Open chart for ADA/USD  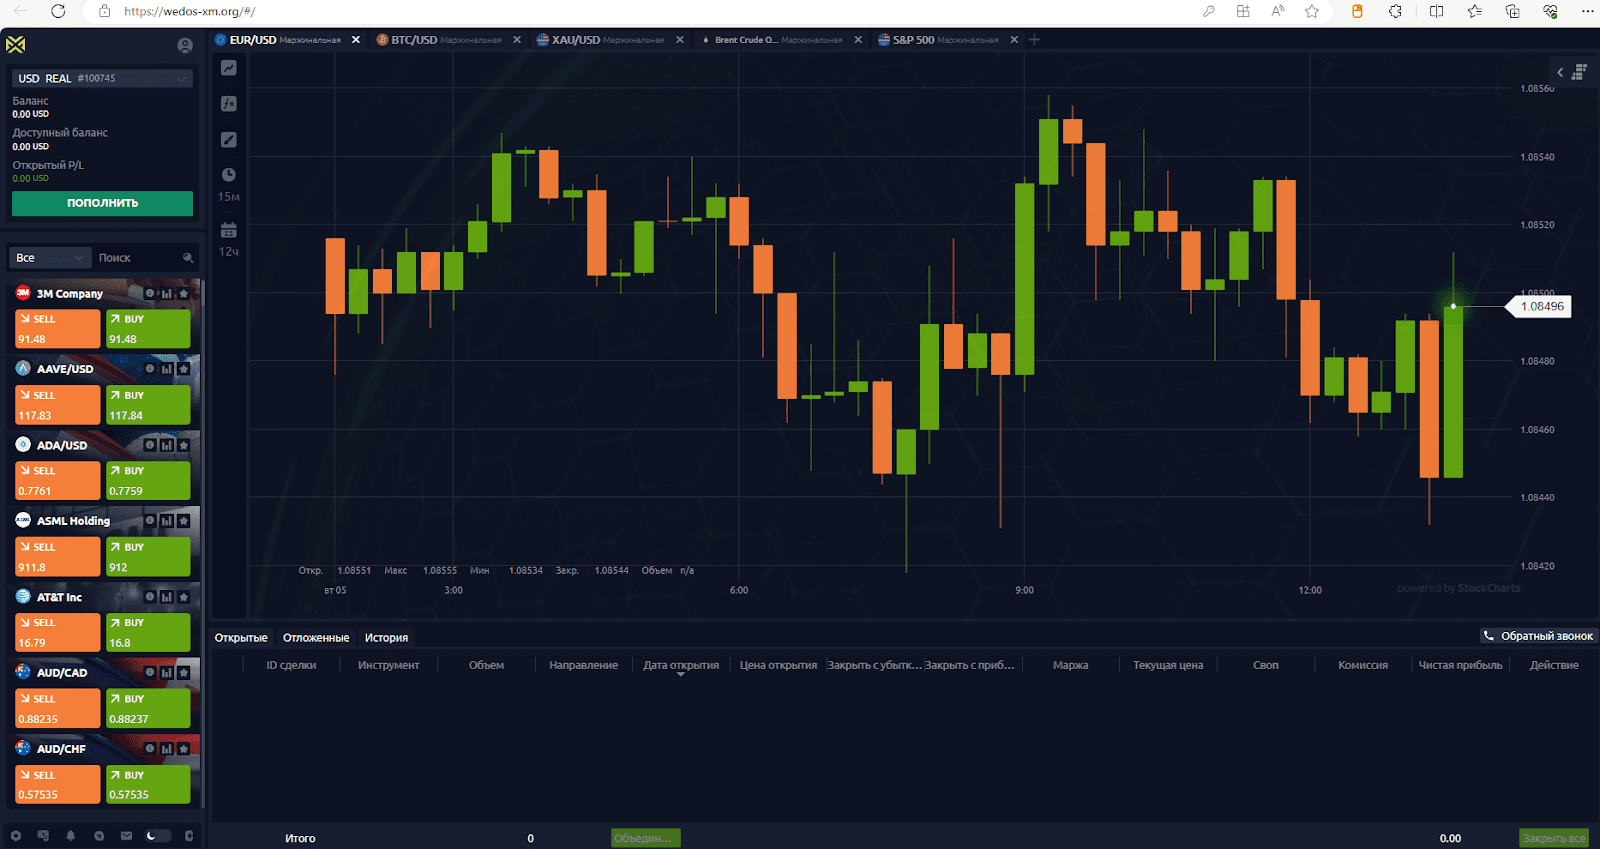[167, 445]
